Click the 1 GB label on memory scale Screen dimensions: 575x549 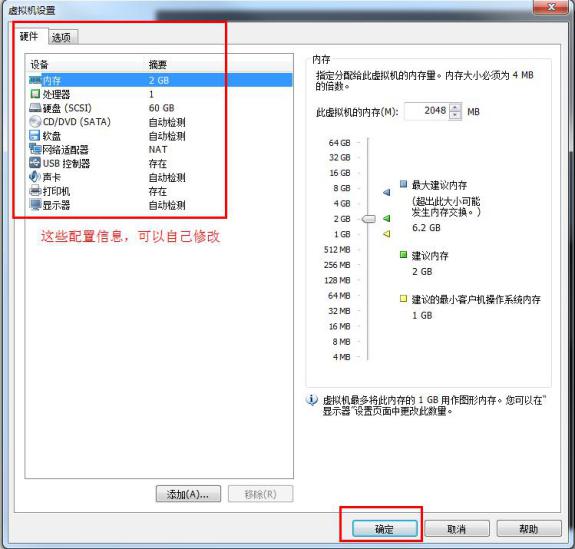coord(342,234)
